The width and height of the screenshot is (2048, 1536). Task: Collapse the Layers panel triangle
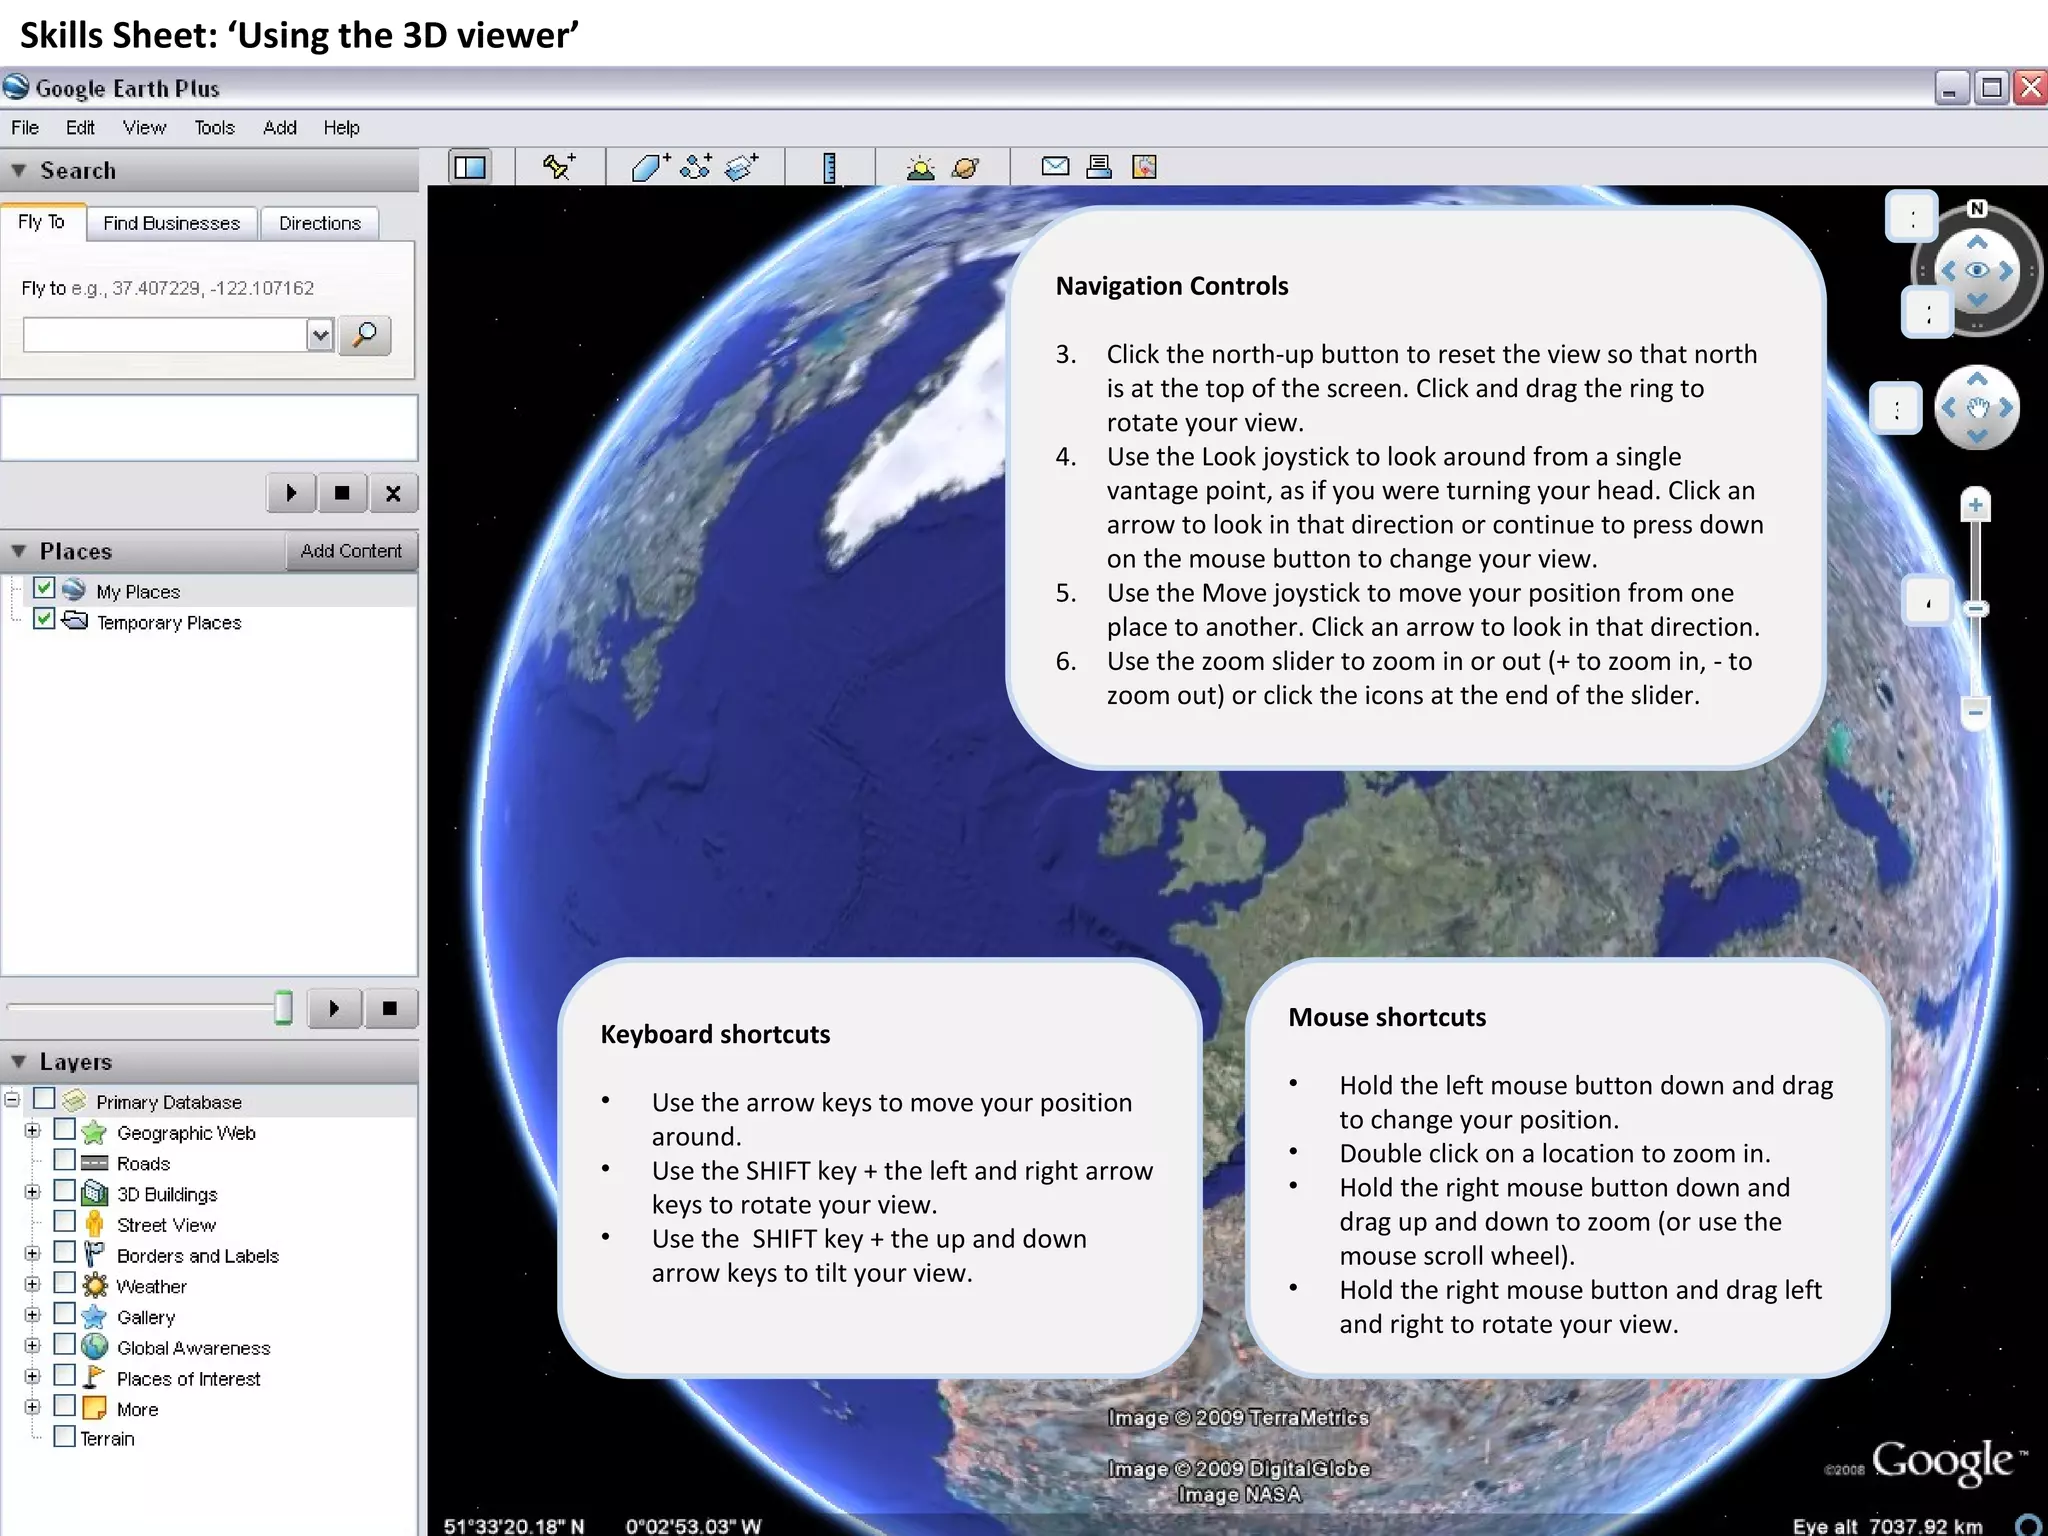pos(18,1062)
